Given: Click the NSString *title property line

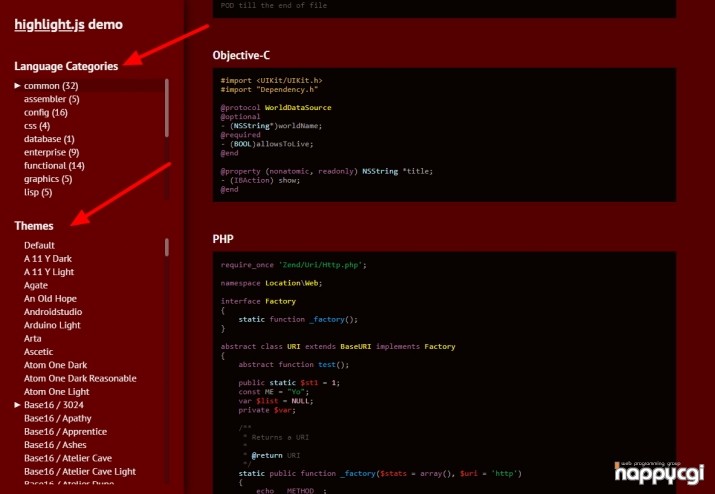Looking at the screenshot, I should point(326,172).
